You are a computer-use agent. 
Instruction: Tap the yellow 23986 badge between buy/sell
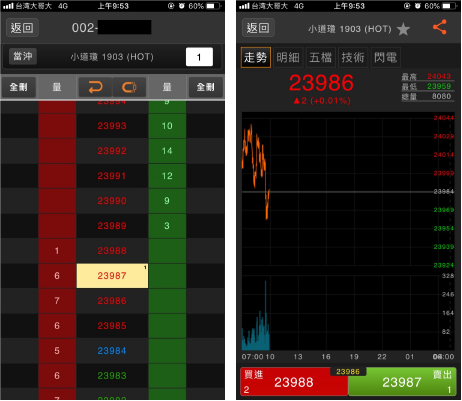pos(348,372)
